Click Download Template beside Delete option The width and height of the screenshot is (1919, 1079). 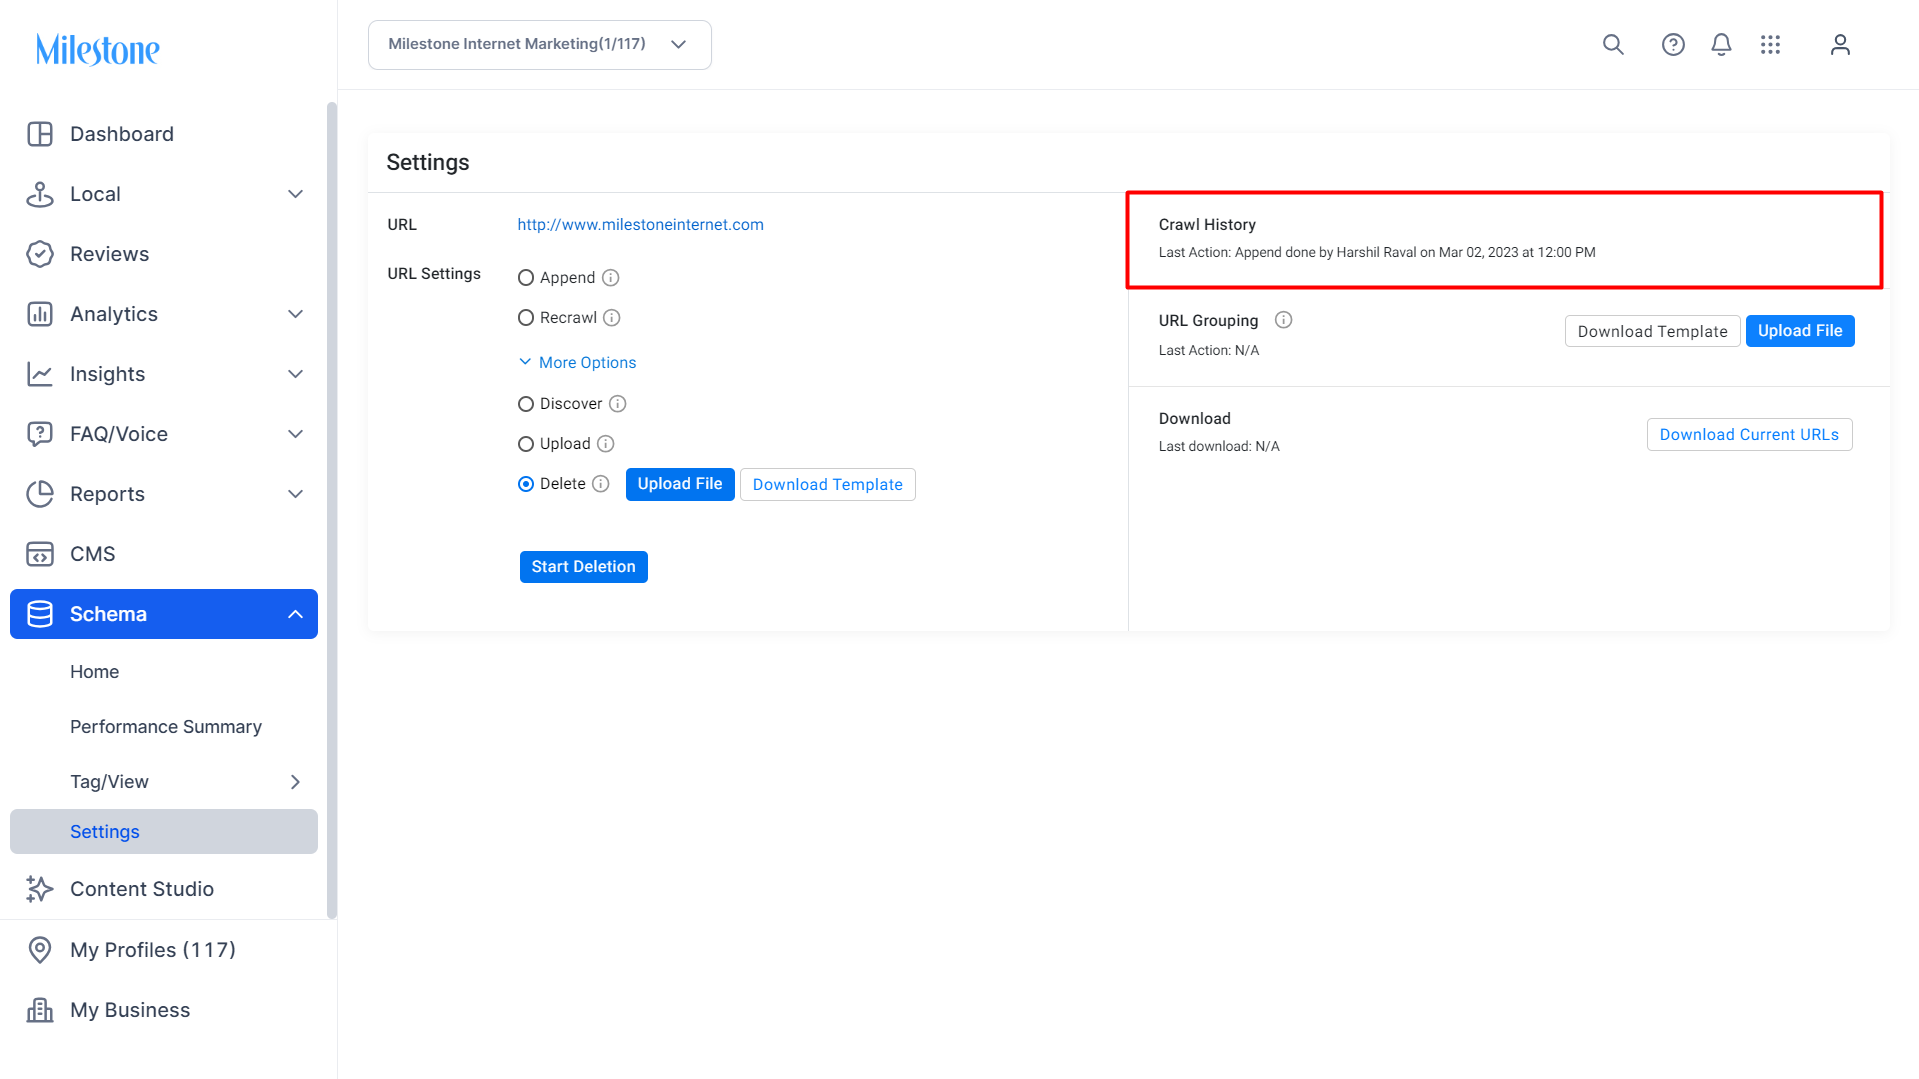828,485
